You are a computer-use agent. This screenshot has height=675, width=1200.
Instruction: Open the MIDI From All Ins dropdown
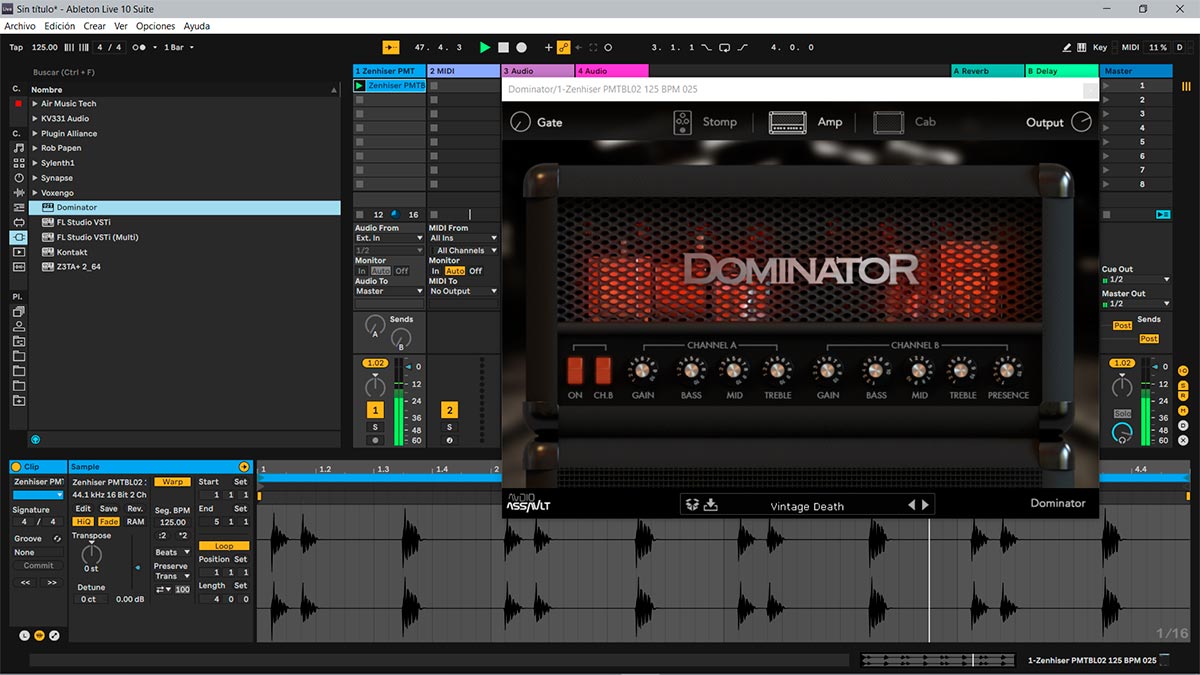(463, 239)
